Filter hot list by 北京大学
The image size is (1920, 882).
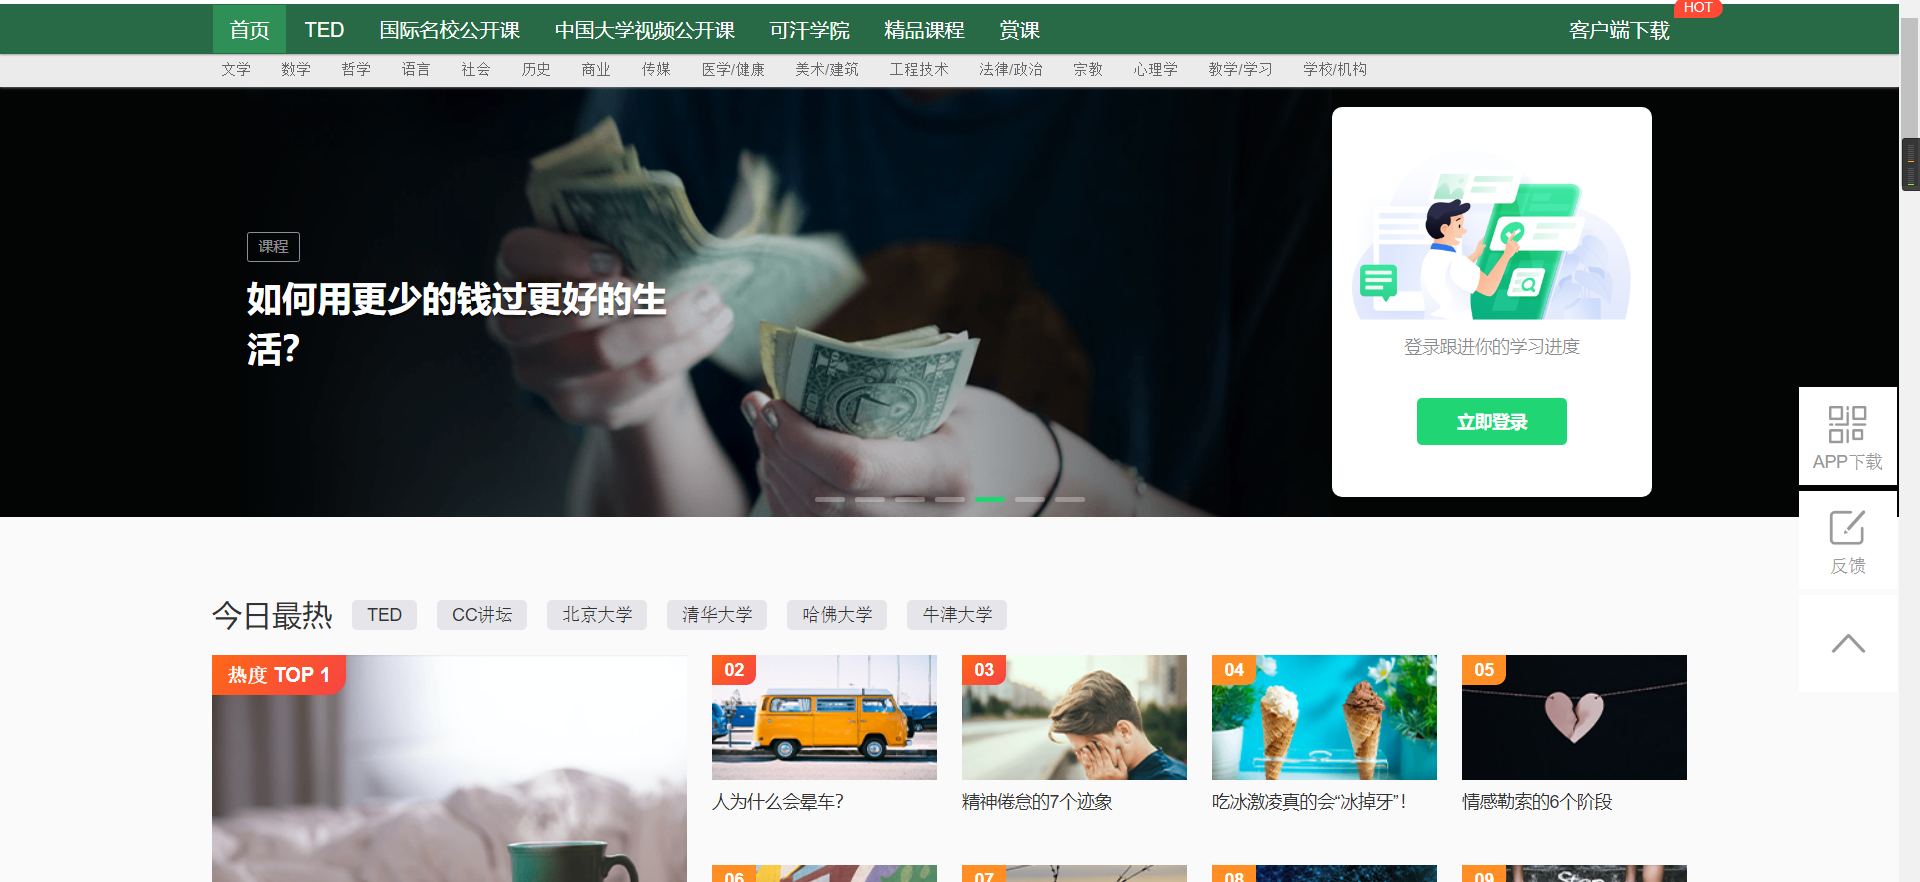597,615
